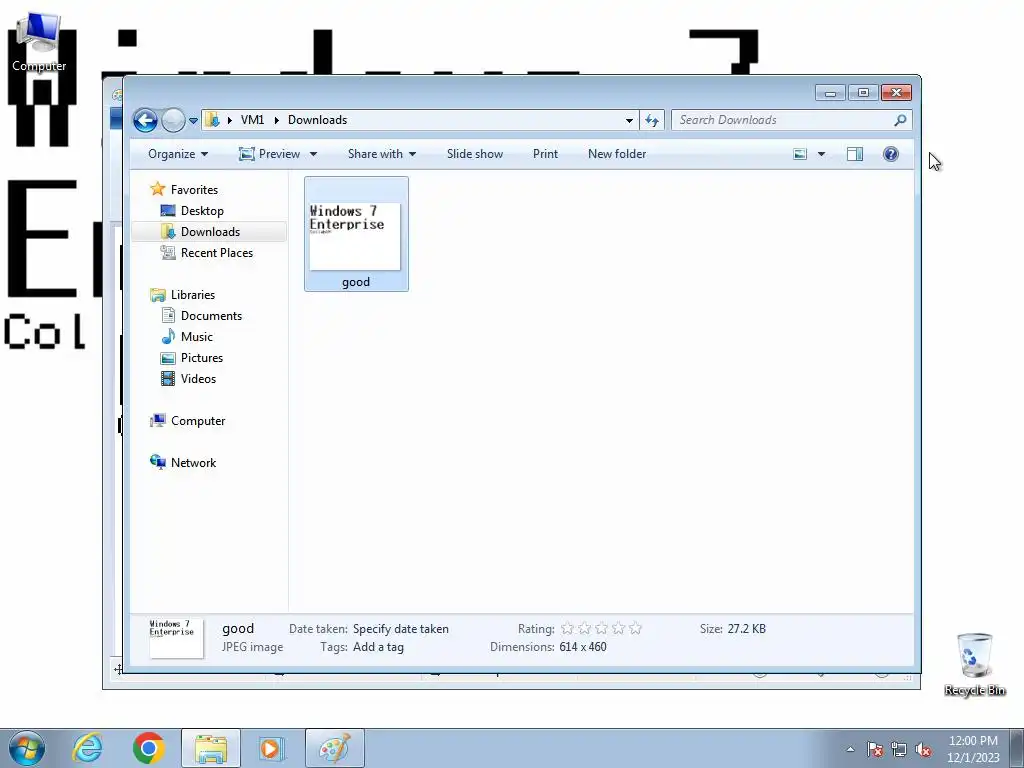The image size is (1024, 768).
Task: Select Downloads in Favorites
Action: (210, 231)
